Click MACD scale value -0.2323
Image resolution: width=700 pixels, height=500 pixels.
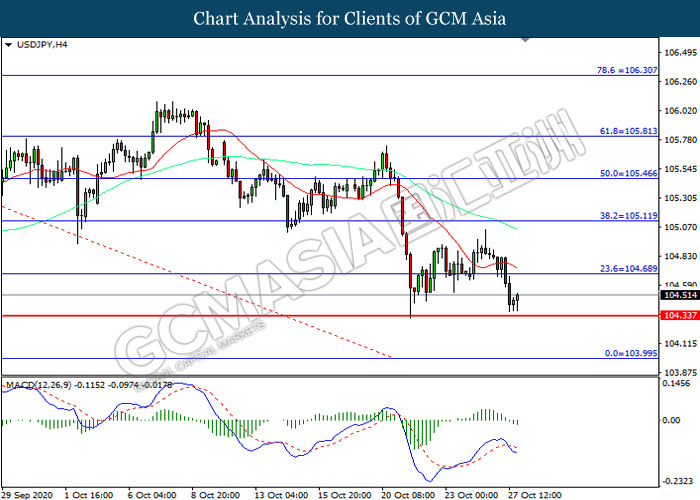click(677, 481)
